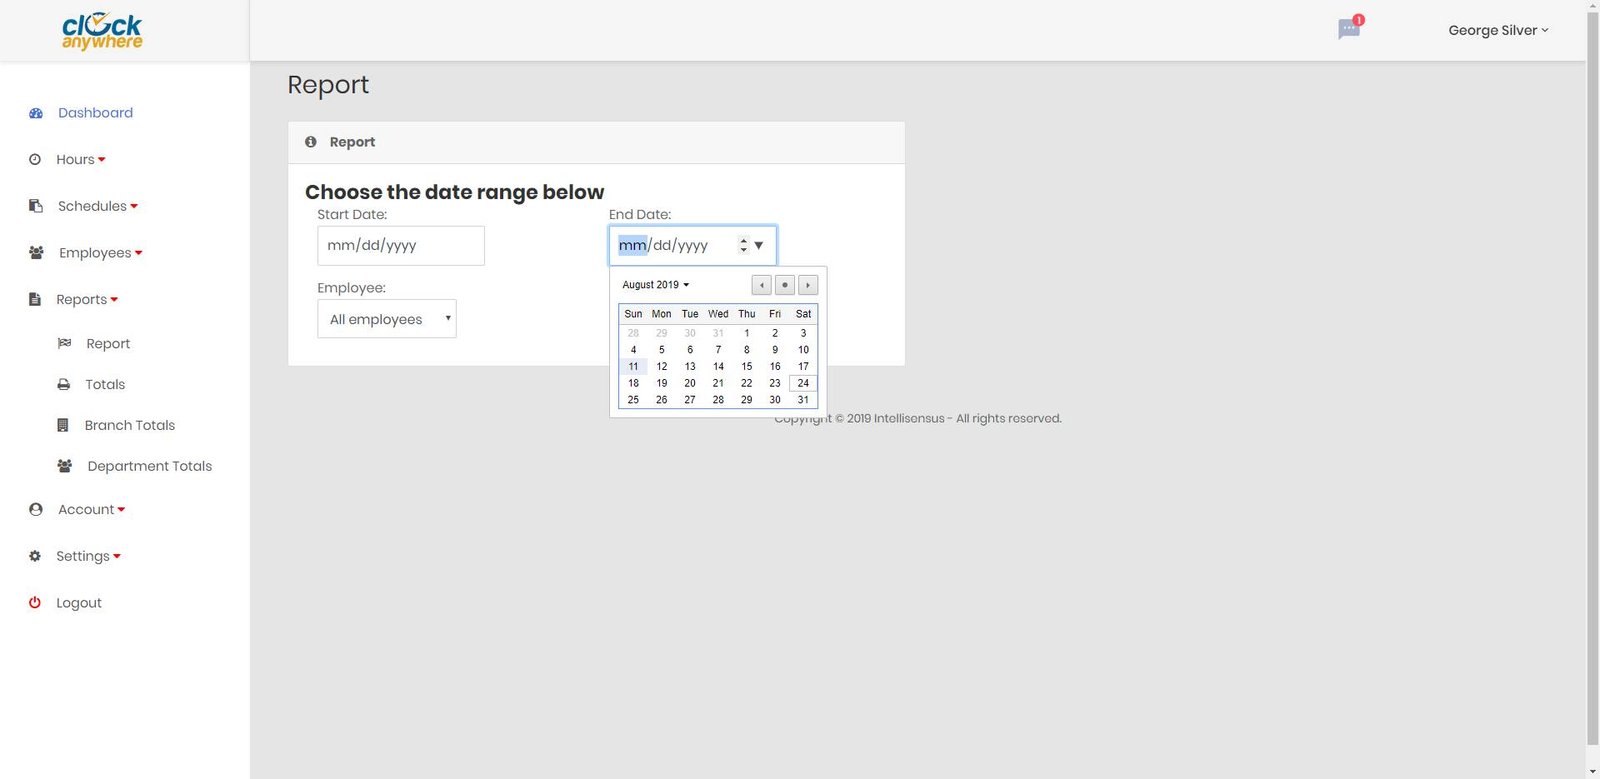1600x779 pixels.
Task: Click the Start Date input field
Action: pos(400,246)
